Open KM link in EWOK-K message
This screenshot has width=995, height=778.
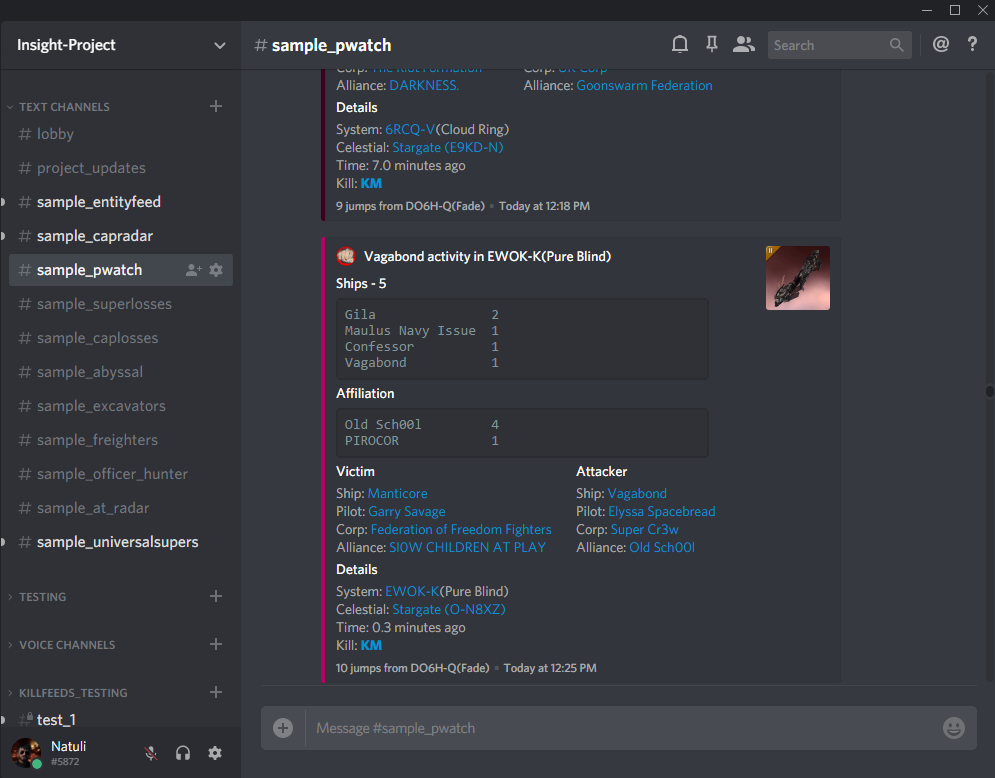click(371, 645)
